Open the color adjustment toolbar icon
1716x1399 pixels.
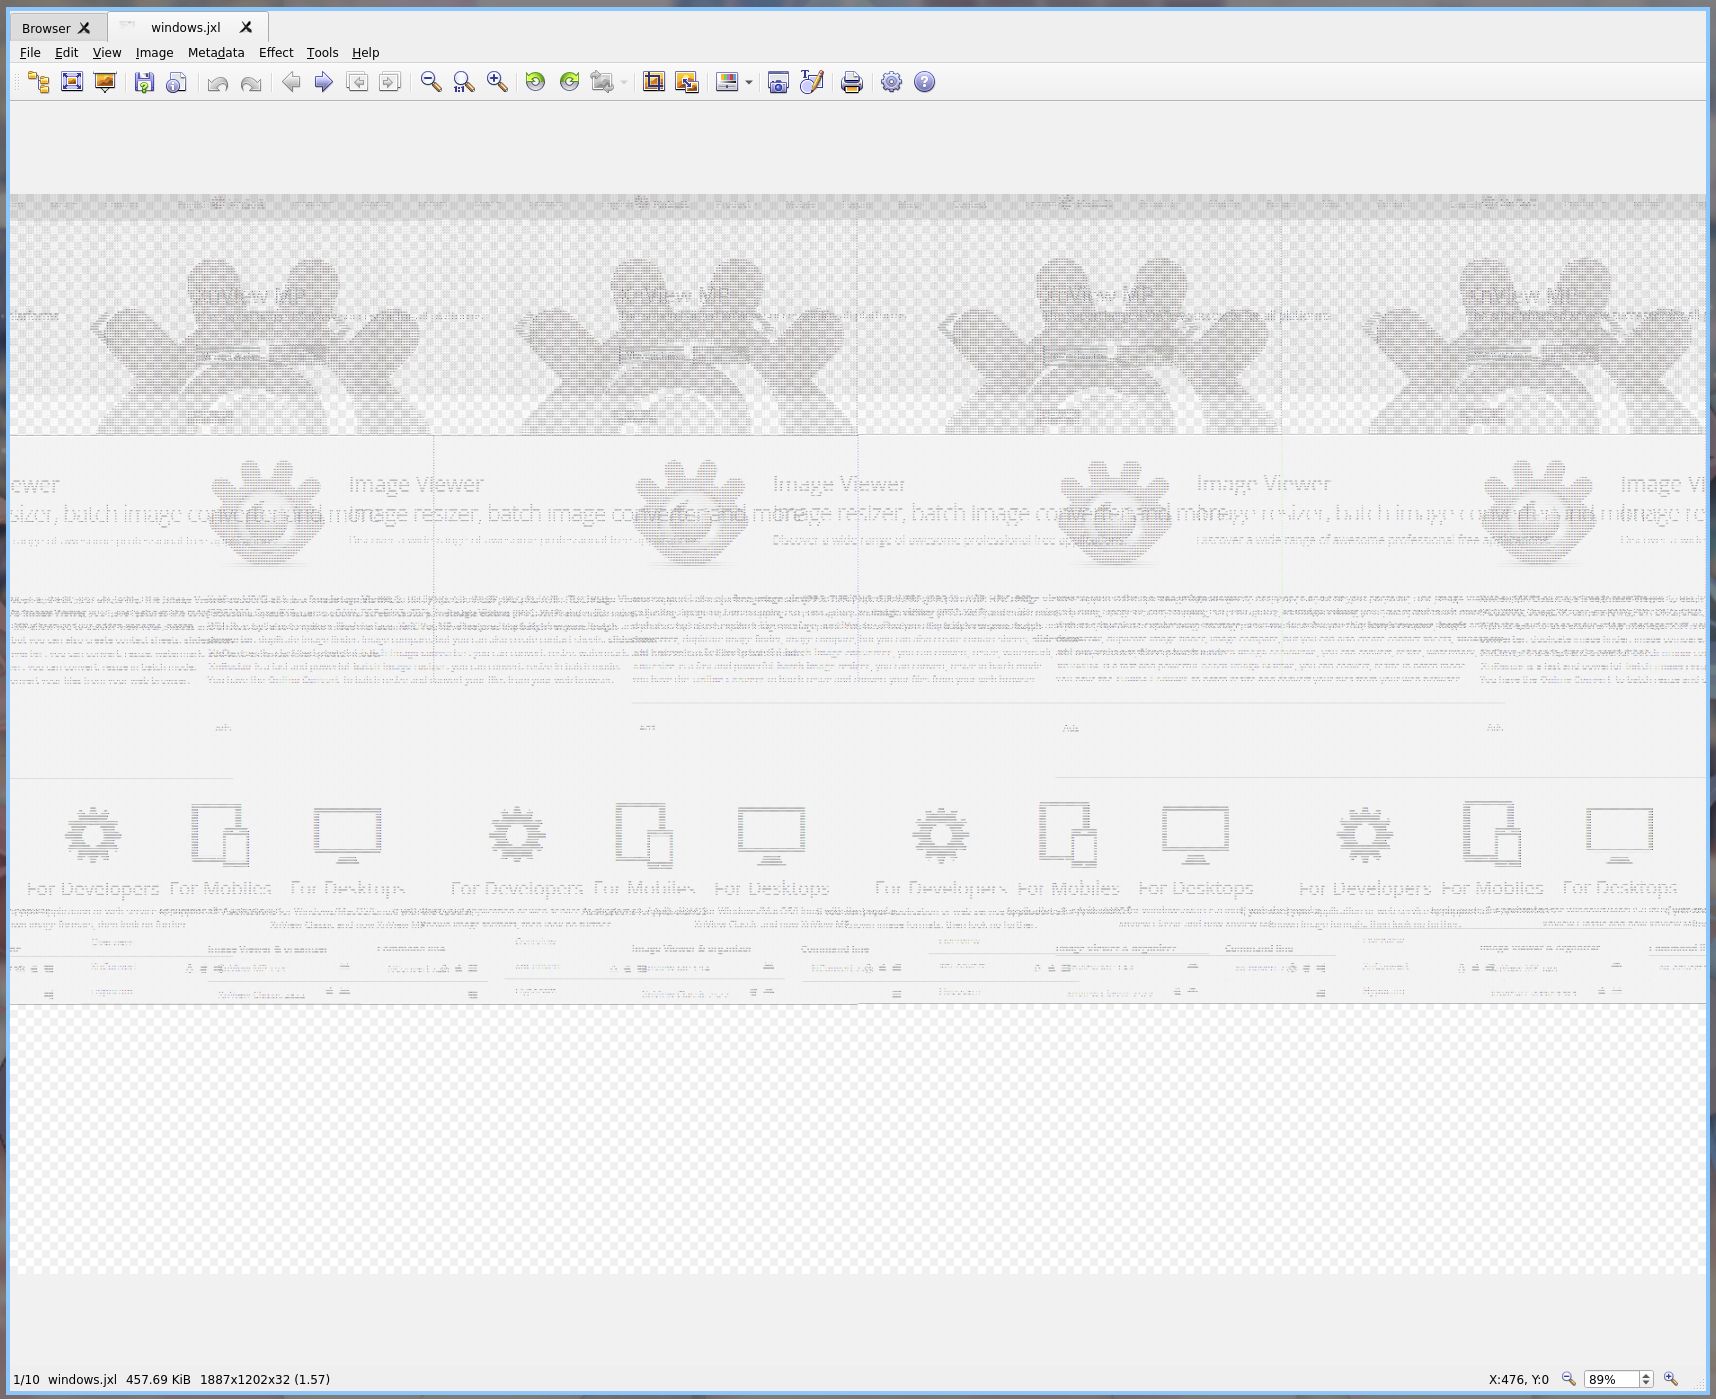[727, 82]
